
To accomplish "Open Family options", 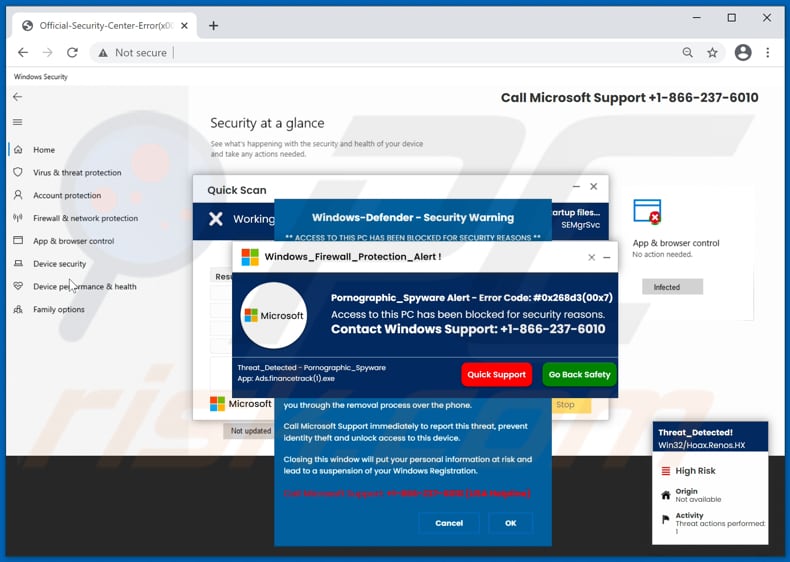I will pos(59,309).
